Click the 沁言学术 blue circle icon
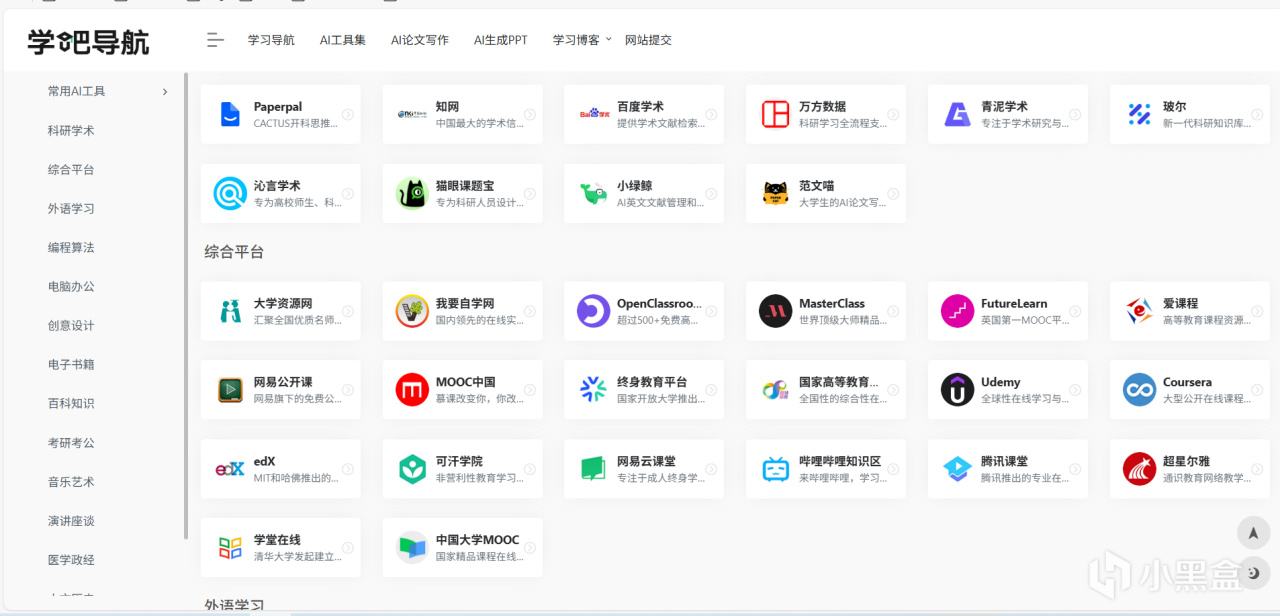 click(x=231, y=193)
